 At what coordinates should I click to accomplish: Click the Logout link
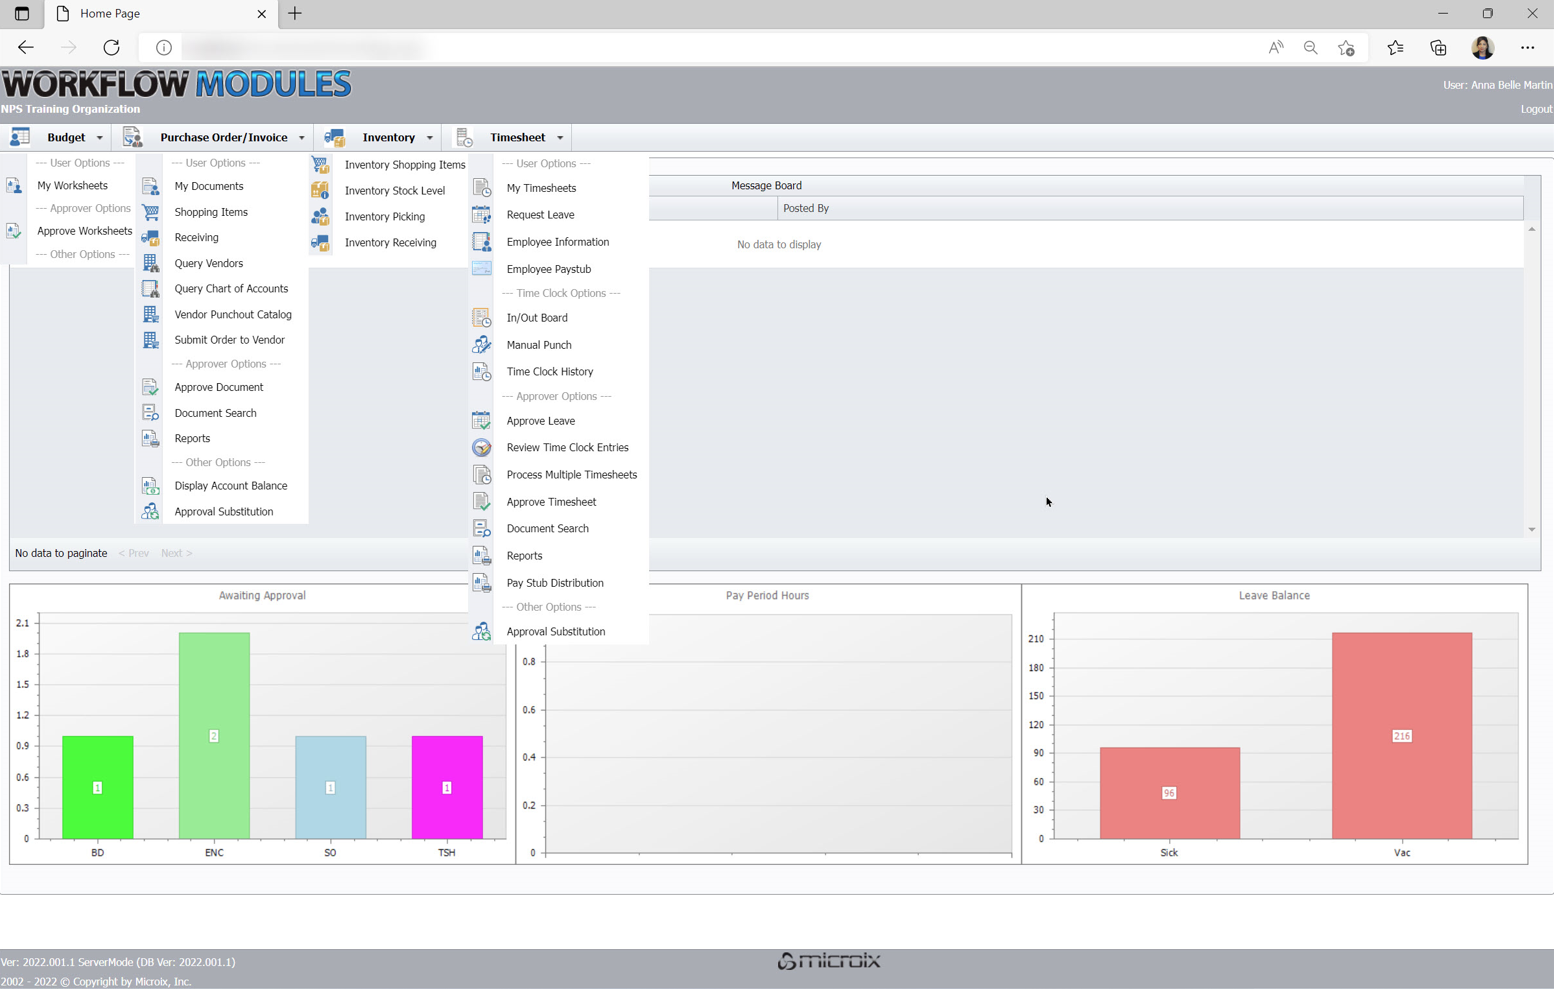point(1535,109)
